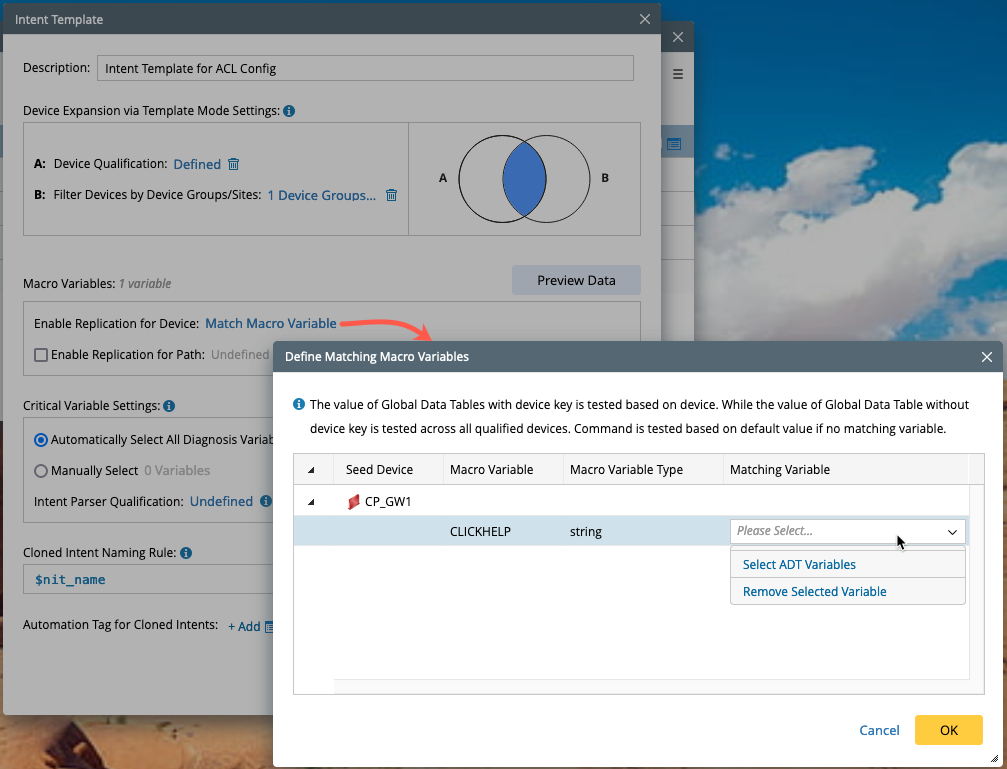Click the info icon in Define Matching dialog
The height and width of the screenshot is (769, 1007).
tap(299, 405)
